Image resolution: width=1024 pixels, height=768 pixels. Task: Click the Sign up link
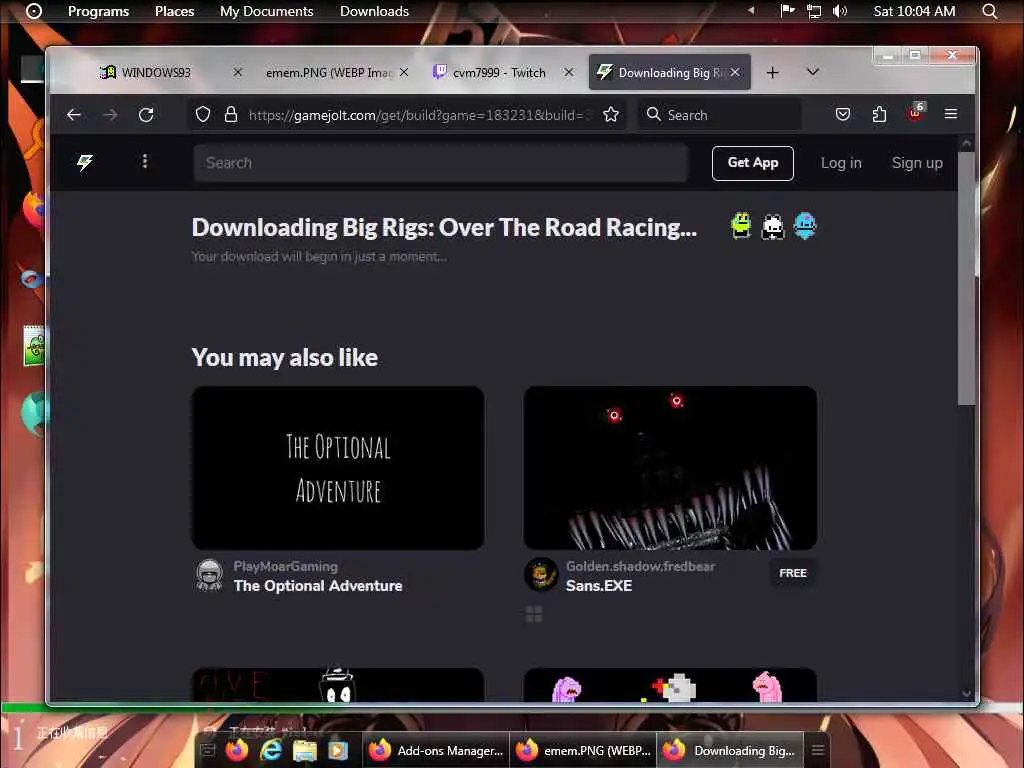917,163
